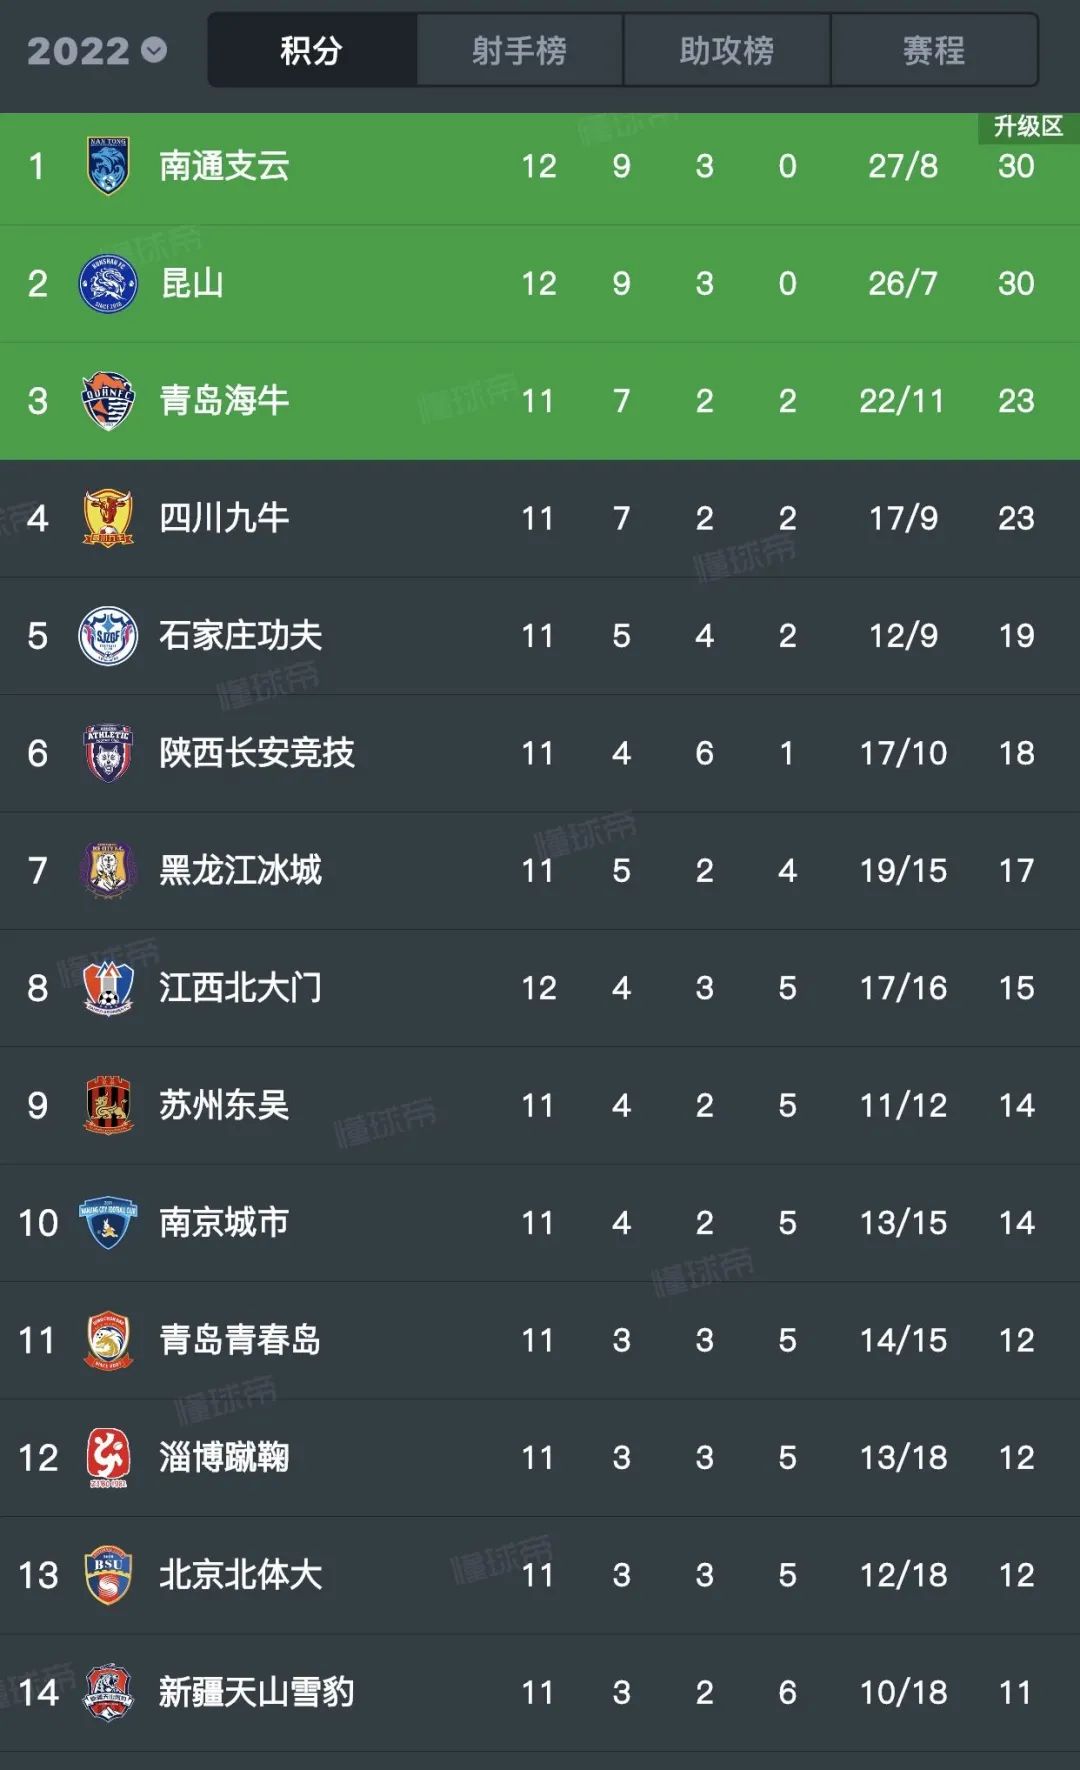Click the 江西北大门 club crest
This screenshot has width=1080, height=1770.
pos(108,988)
